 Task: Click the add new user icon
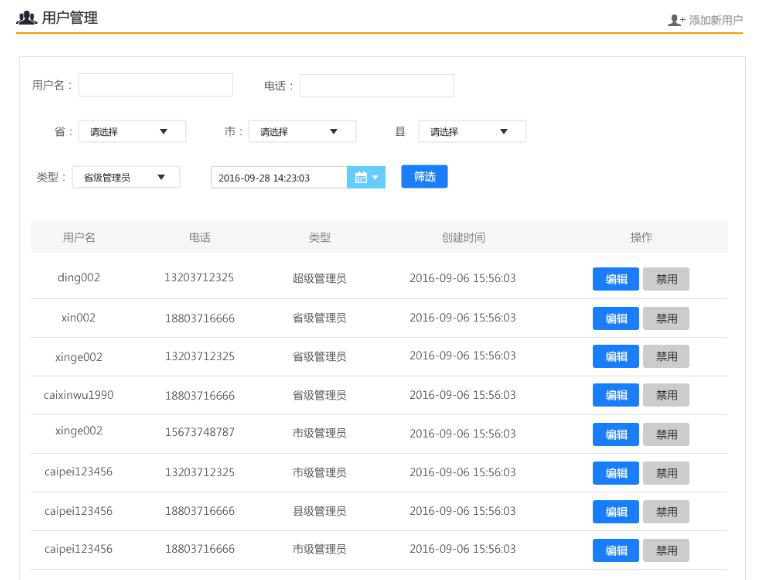[676, 20]
